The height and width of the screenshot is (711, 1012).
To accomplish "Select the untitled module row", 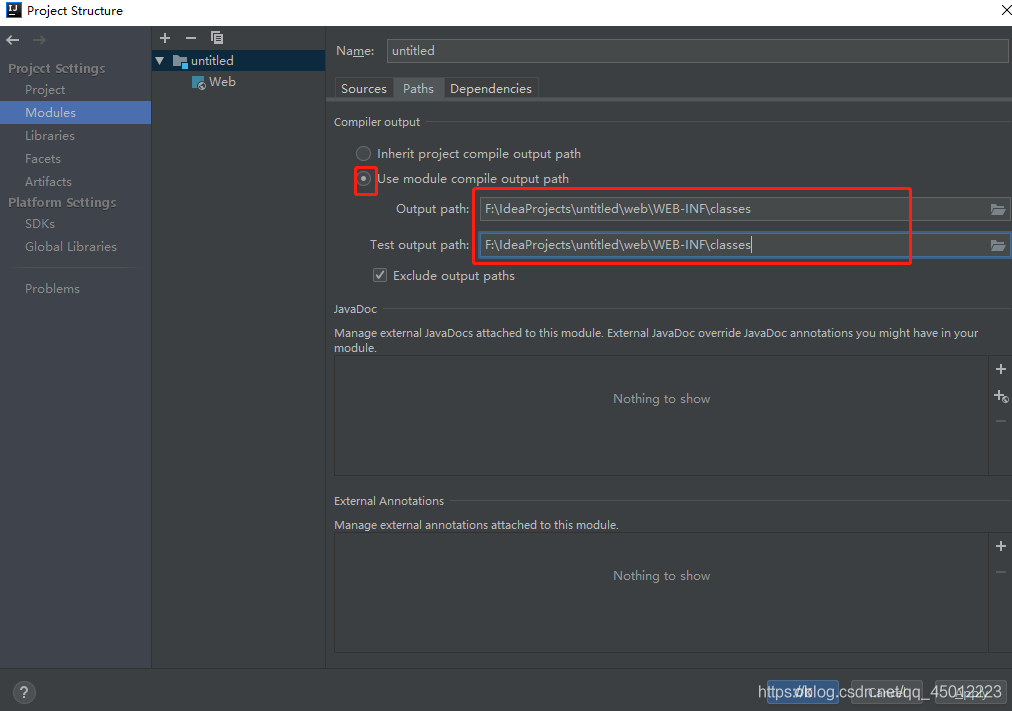I will click(239, 61).
